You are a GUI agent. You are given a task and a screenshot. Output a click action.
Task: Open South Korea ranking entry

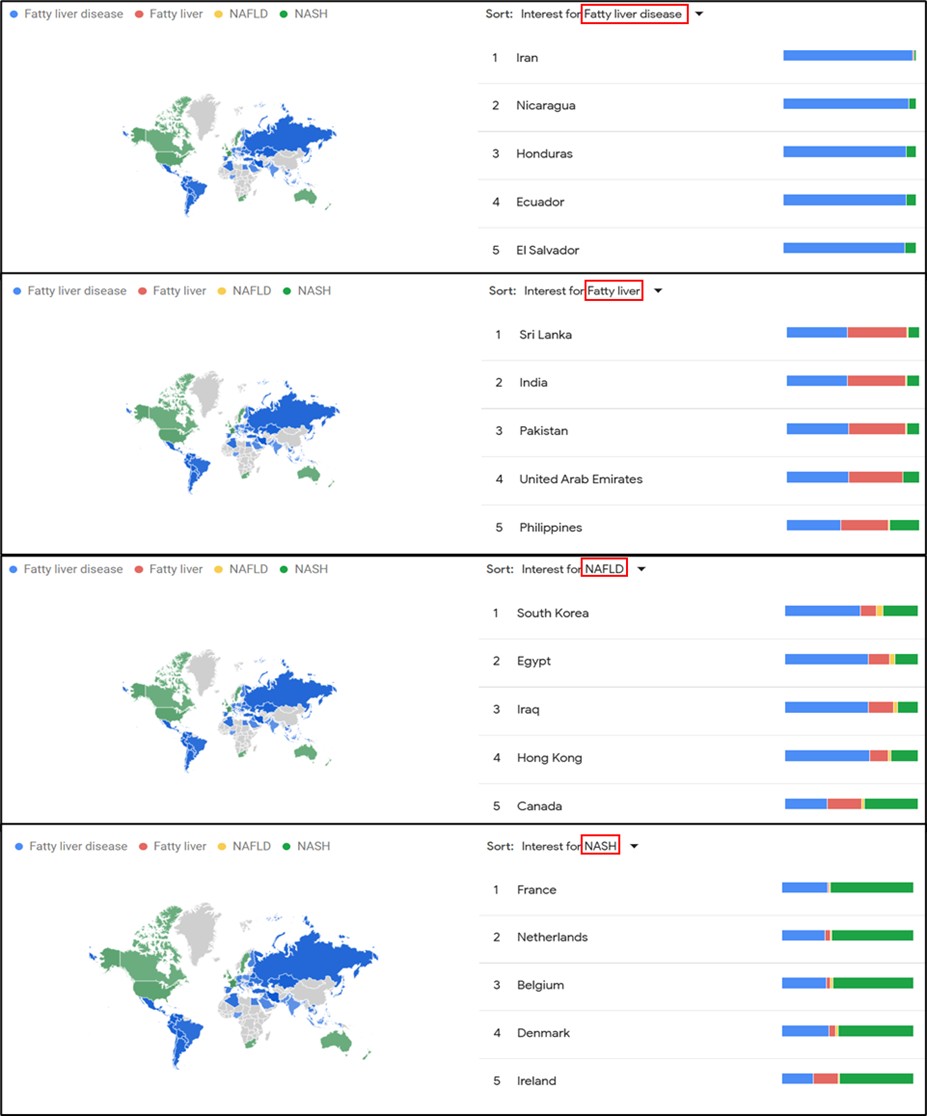pos(552,613)
